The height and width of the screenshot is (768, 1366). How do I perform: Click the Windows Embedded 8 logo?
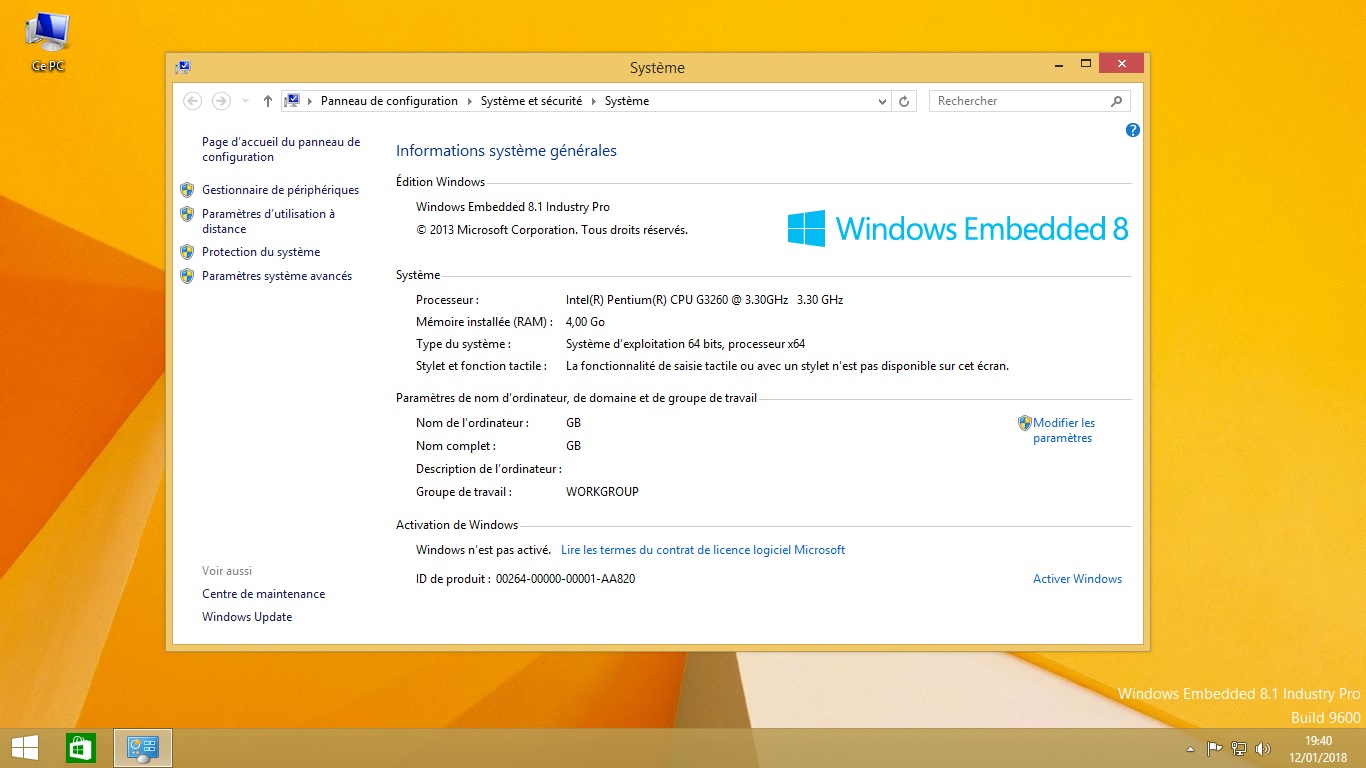958,229
